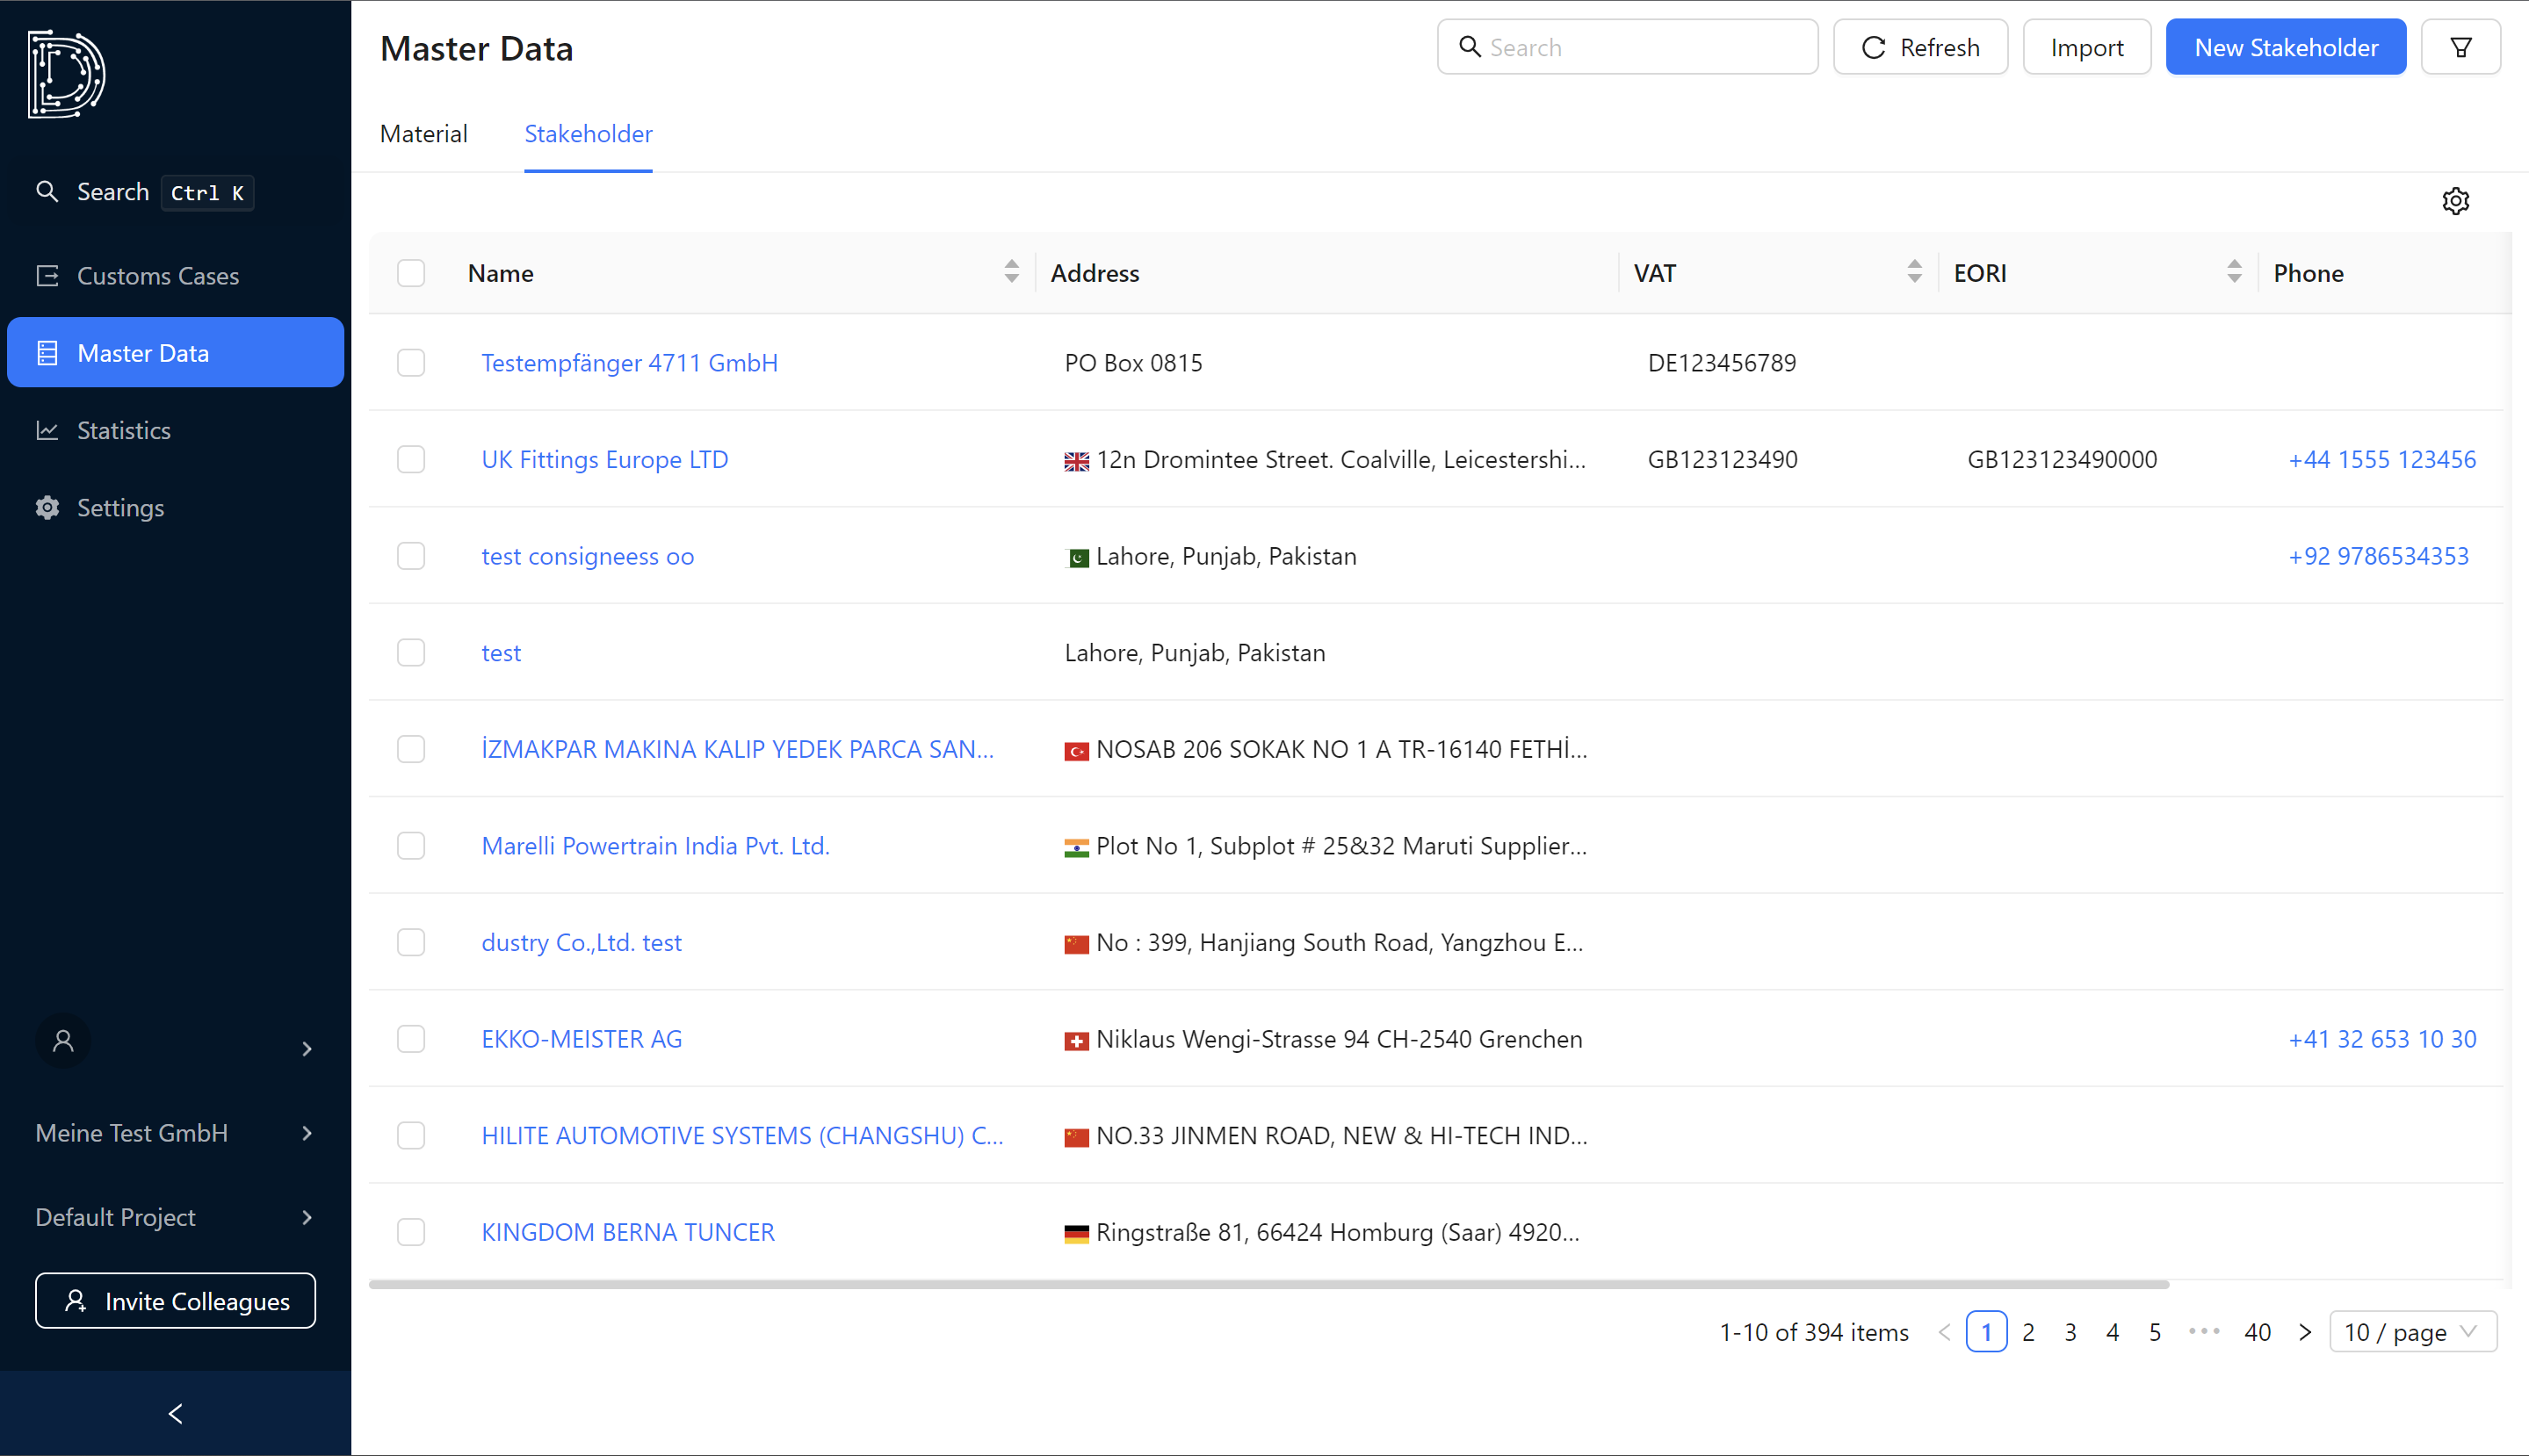Click the user avatar icon
2529x1456 pixels.
(x=63, y=1041)
